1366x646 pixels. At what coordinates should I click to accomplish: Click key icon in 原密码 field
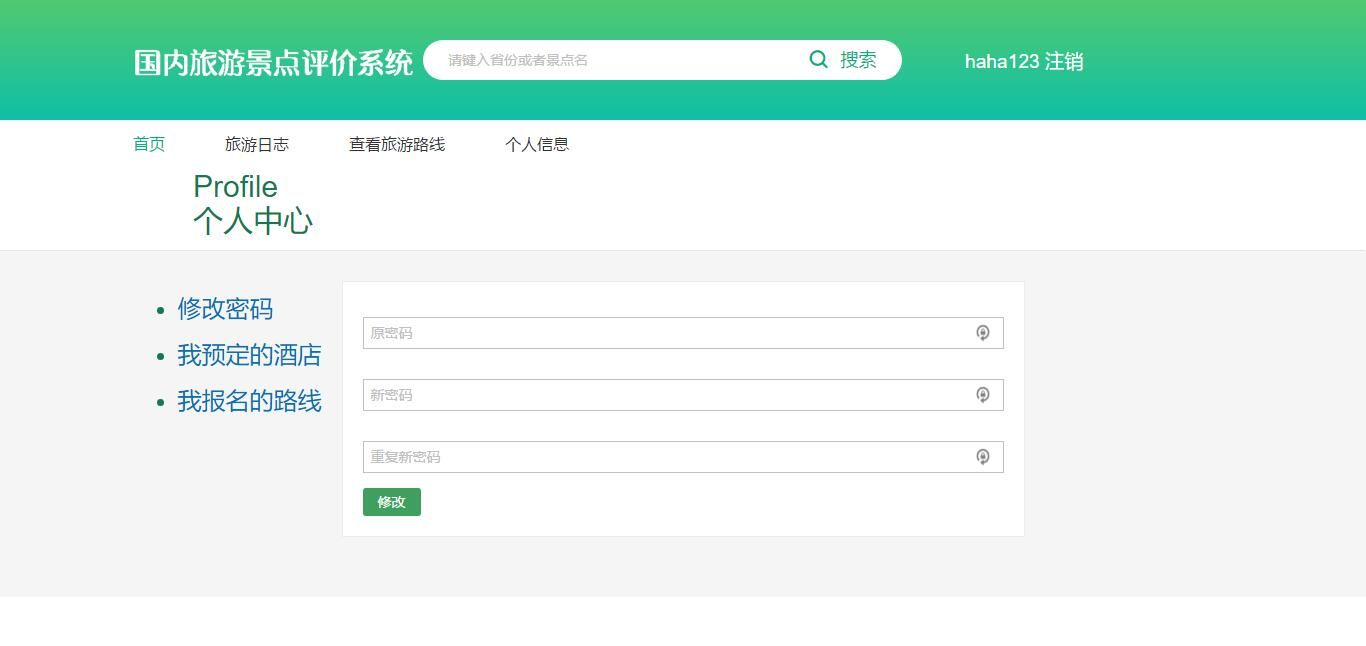pos(983,333)
